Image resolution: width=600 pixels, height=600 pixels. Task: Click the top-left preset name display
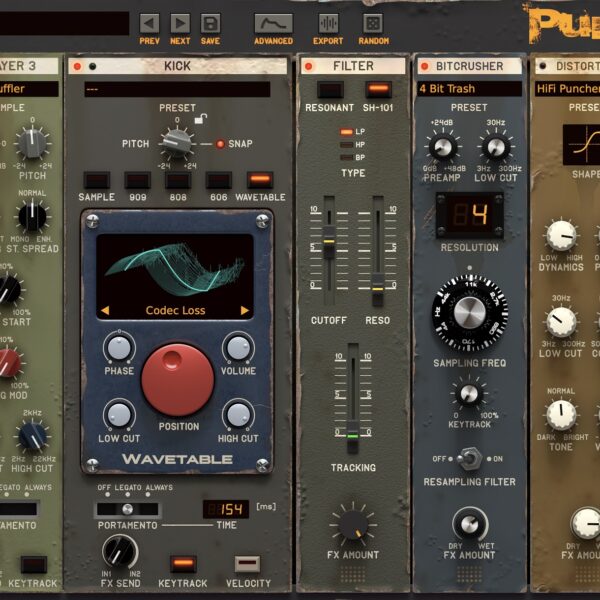(64, 23)
